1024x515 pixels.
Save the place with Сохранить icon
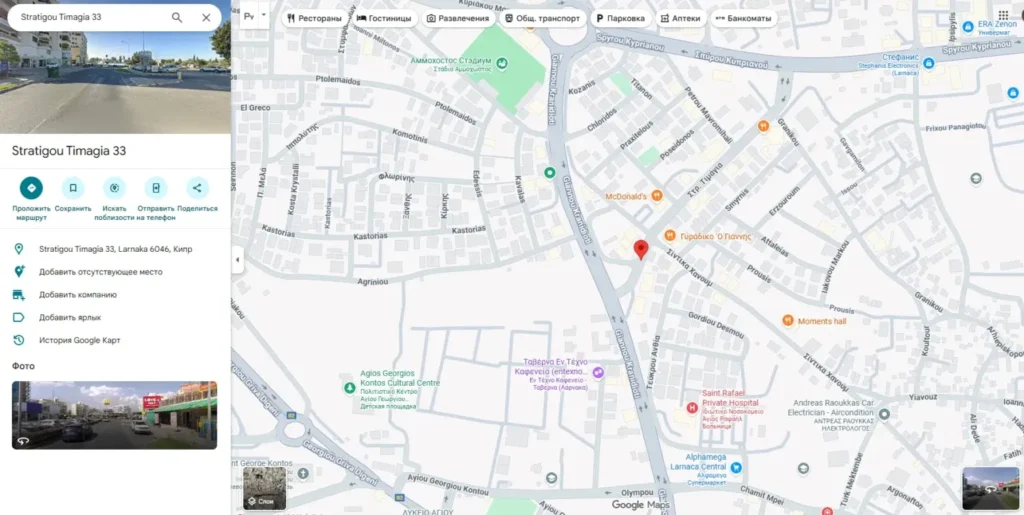coord(73,188)
